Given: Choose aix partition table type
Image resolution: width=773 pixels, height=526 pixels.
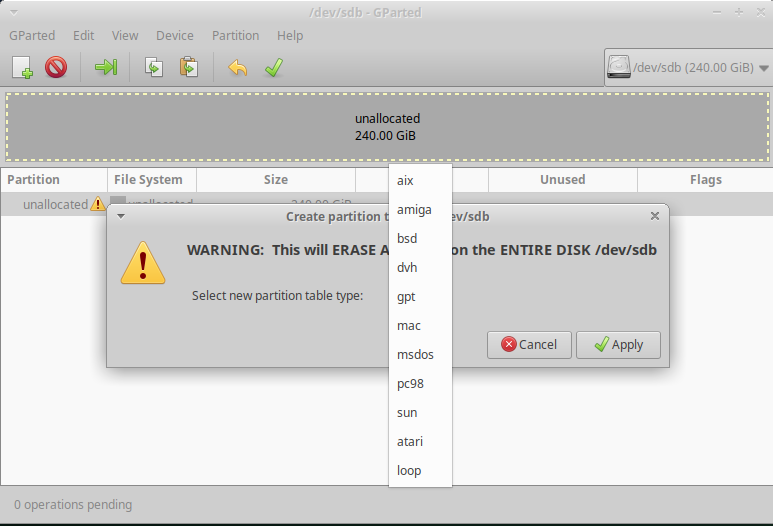Looking at the screenshot, I should click(420, 180).
